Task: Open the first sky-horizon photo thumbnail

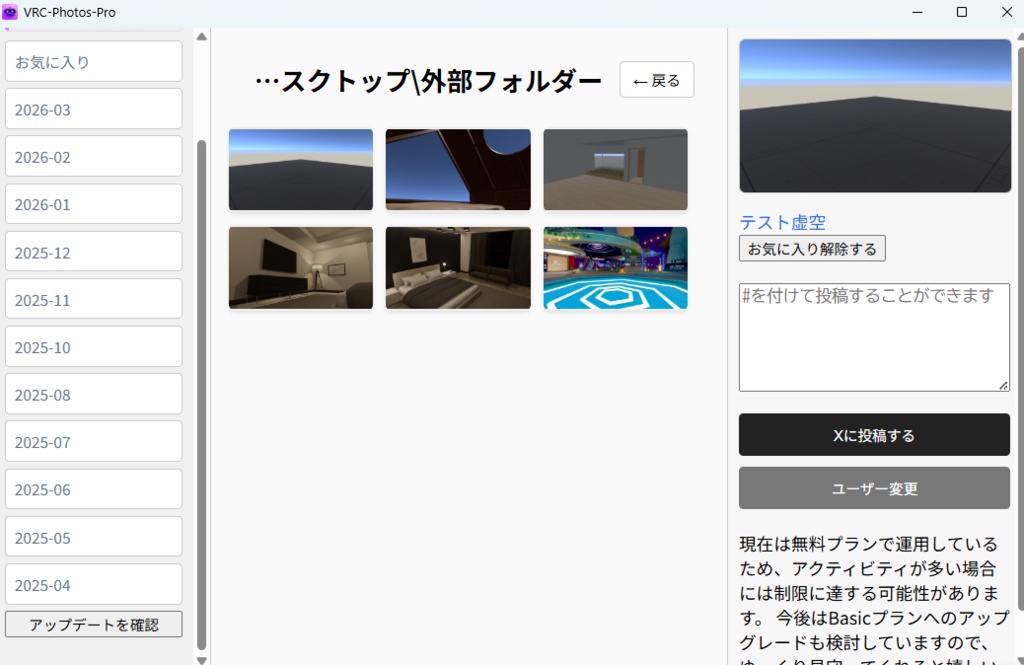Action: coord(300,170)
